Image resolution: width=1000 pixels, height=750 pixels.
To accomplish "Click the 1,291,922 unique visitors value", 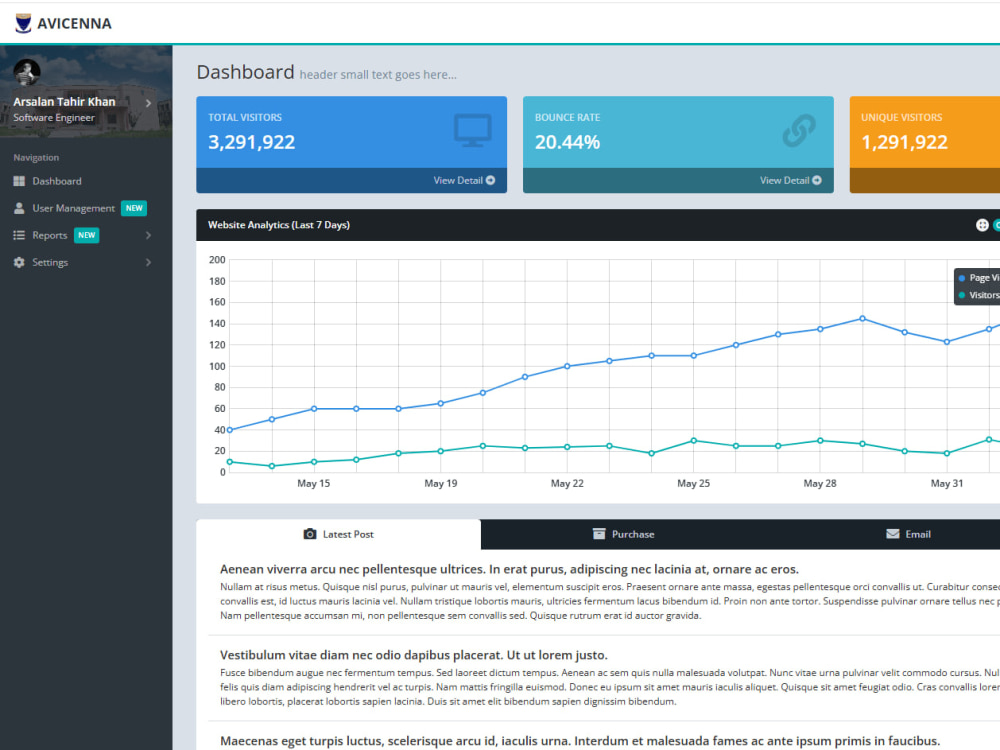I will coord(904,142).
